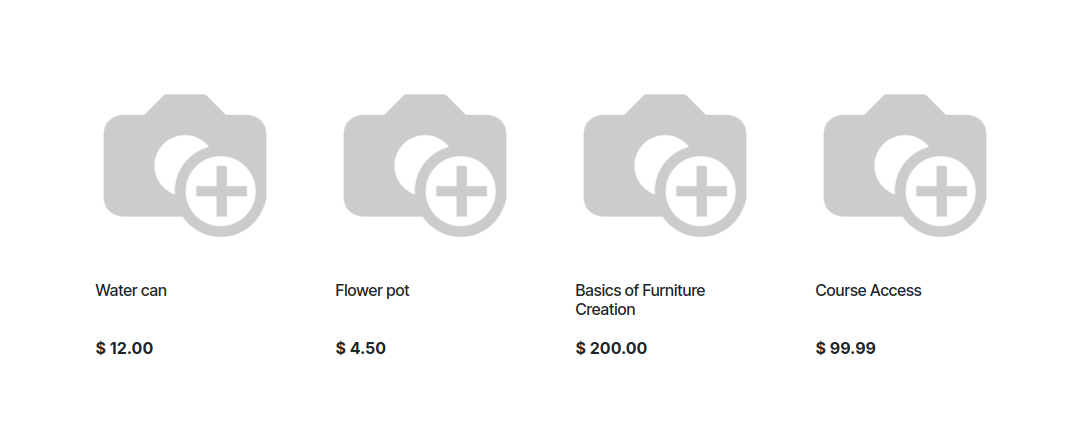Open the Course Access product link
This screenshot has width=1092, height=431.
tap(868, 290)
